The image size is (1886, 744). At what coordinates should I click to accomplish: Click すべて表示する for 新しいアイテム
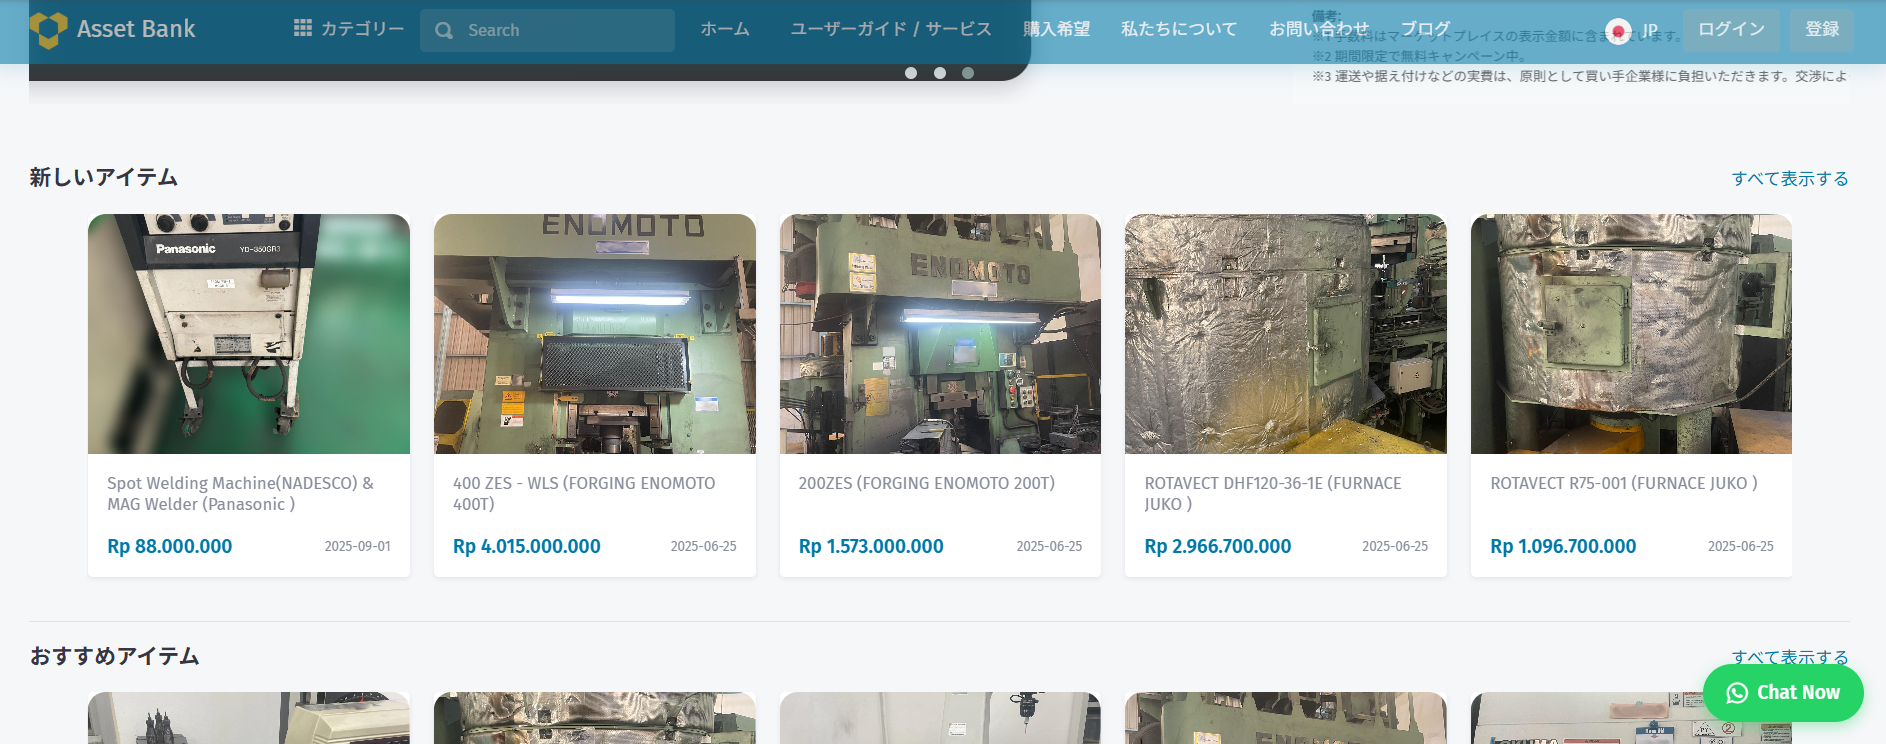[x=1789, y=179]
